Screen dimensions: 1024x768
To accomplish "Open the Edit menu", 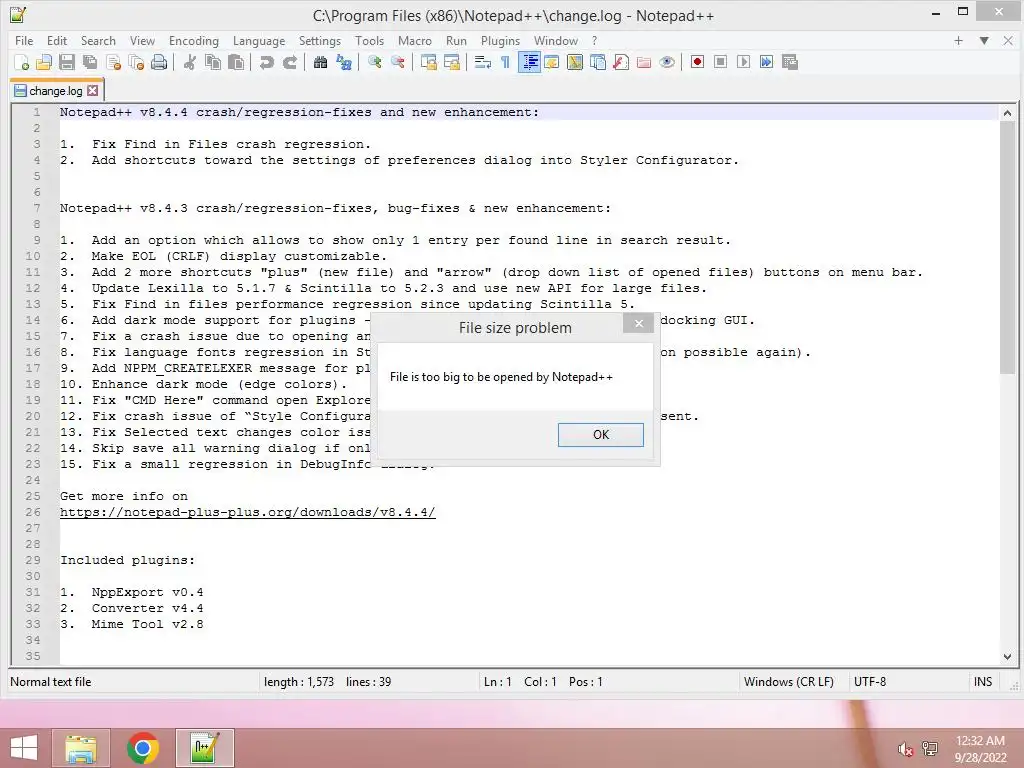I will point(57,40).
